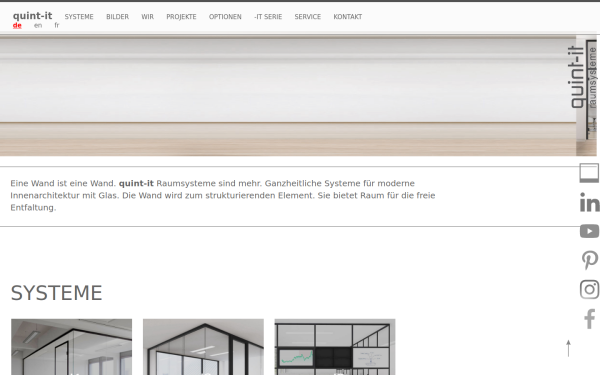Screen dimensions: 600x375
Task: Open the WIR menu item
Action: (x=147, y=17)
